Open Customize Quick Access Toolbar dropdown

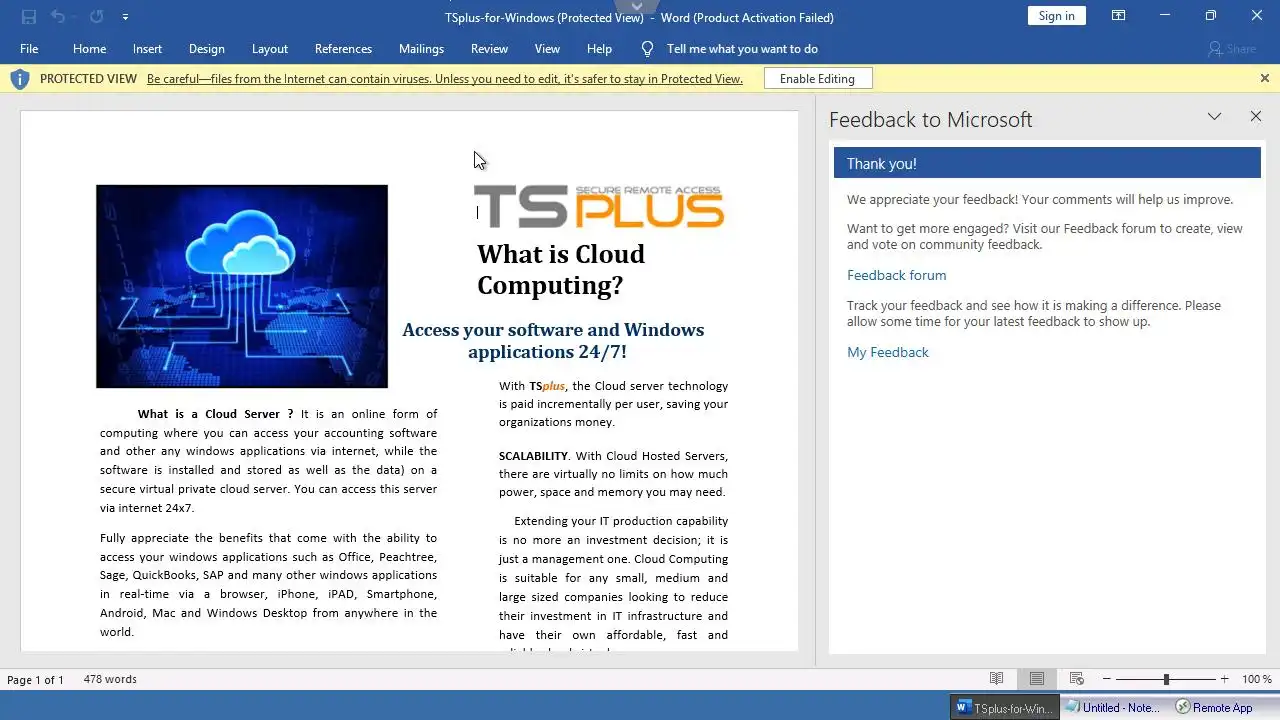pos(125,17)
